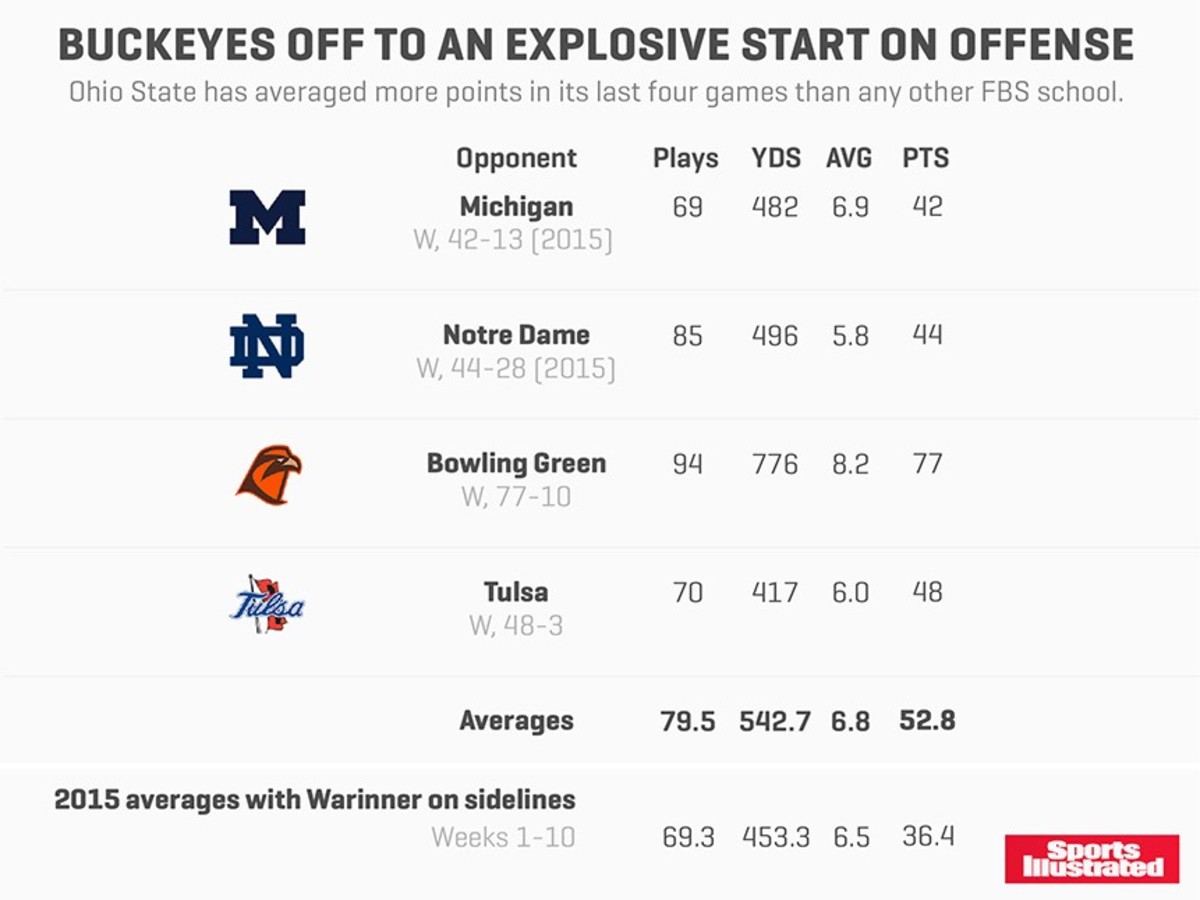The image size is (1200, 900).
Task: Click the 542.7 average yards value
Action: [775, 720]
